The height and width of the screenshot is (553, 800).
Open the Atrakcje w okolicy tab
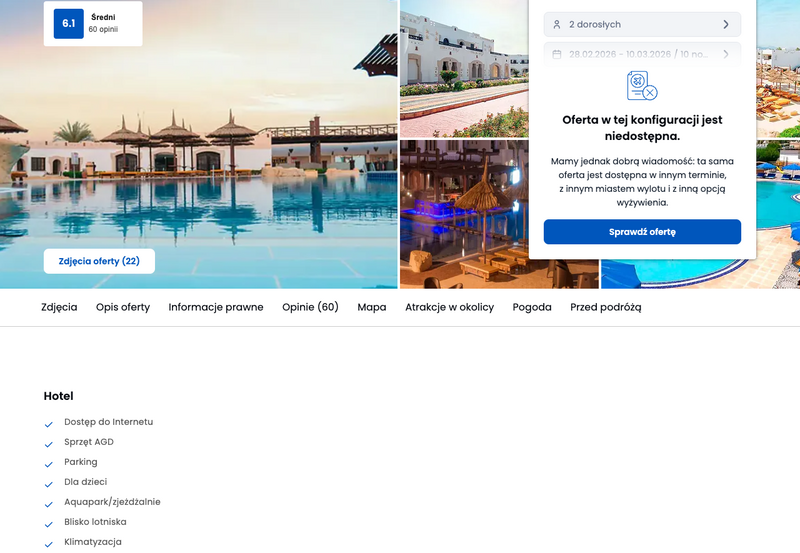(x=449, y=307)
